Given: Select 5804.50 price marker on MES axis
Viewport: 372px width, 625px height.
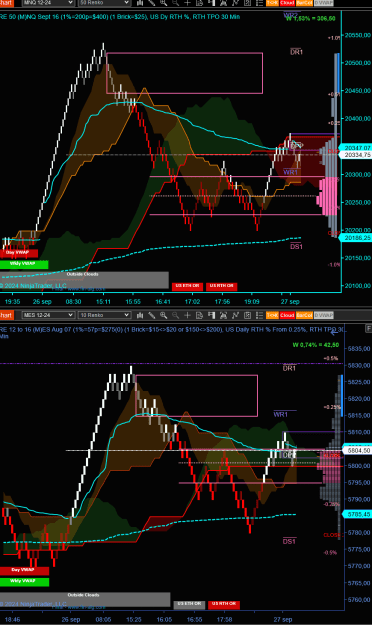Looking at the screenshot, I should click(x=358, y=450).
